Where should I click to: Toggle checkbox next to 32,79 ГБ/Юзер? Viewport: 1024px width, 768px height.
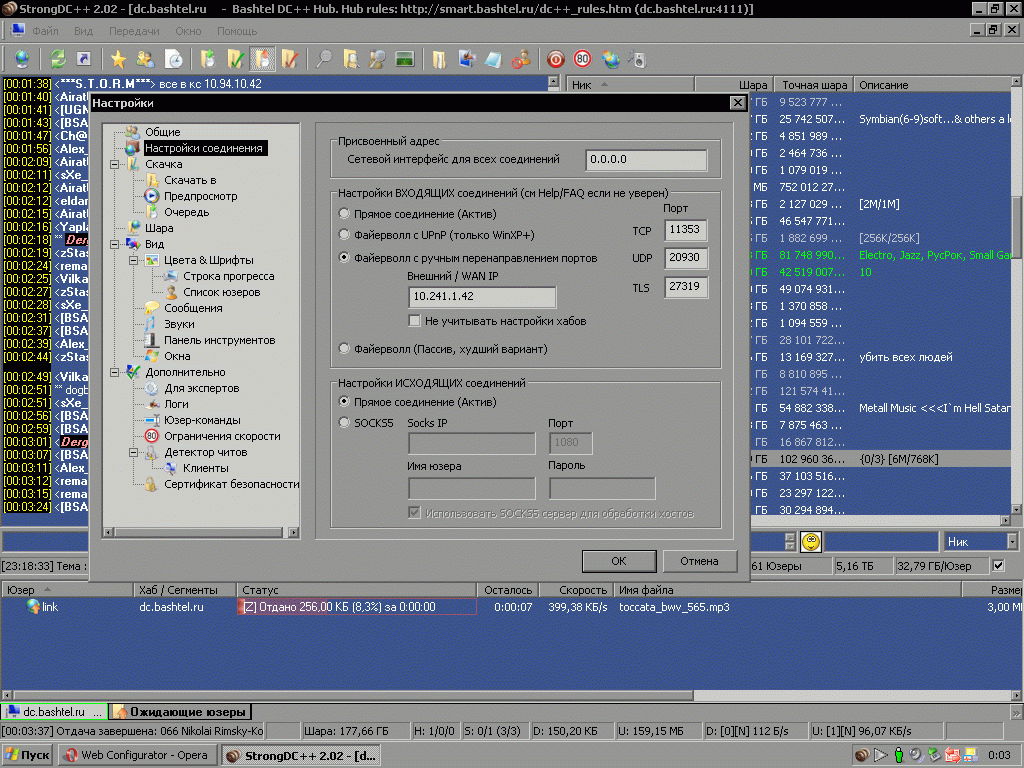pyautogui.click(x=999, y=566)
